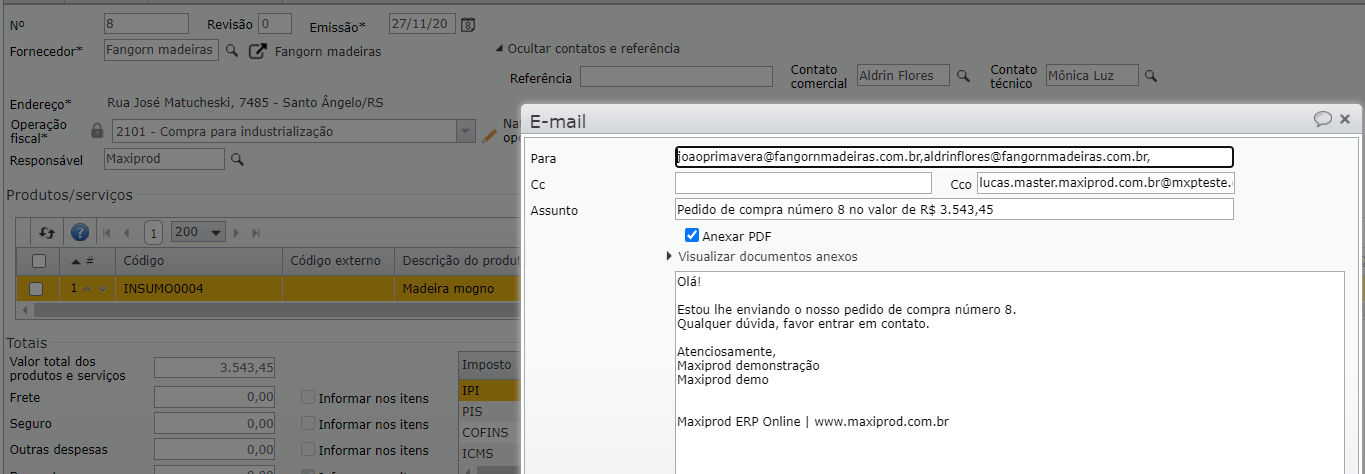Go to last page of products grid

[x=256, y=233]
